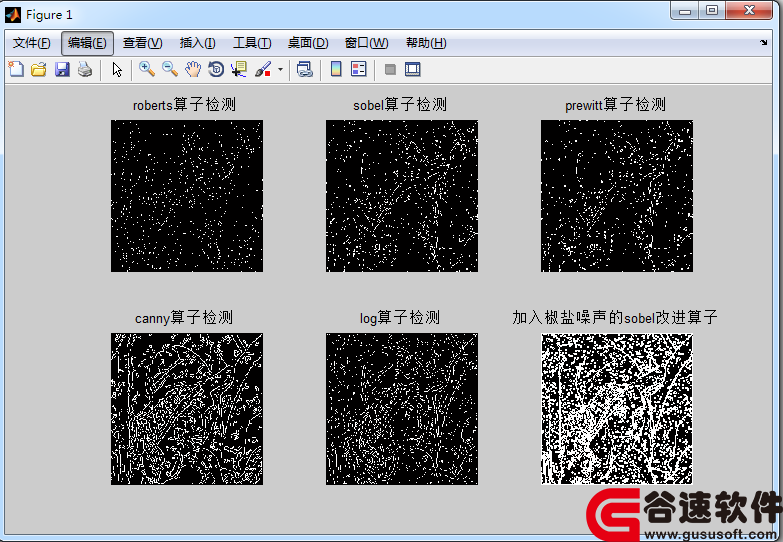
Task: Open the 桌面(D) menu
Action: [x=308, y=43]
